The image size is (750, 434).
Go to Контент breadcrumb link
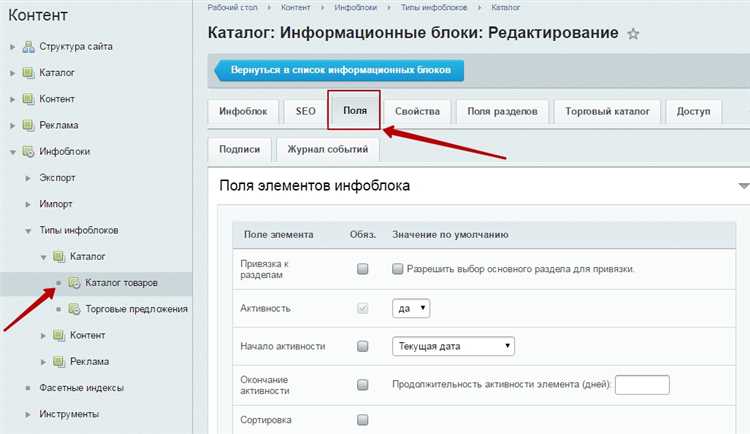point(296,8)
